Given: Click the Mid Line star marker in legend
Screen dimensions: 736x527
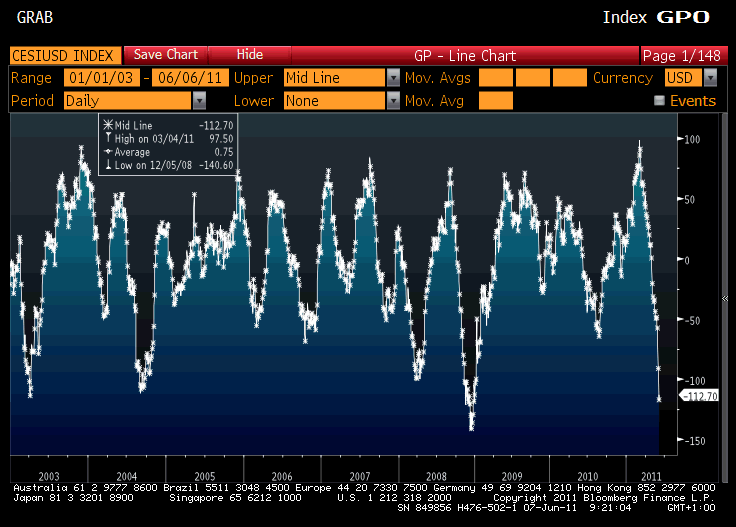Looking at the screenshot, I should [106, 126].
